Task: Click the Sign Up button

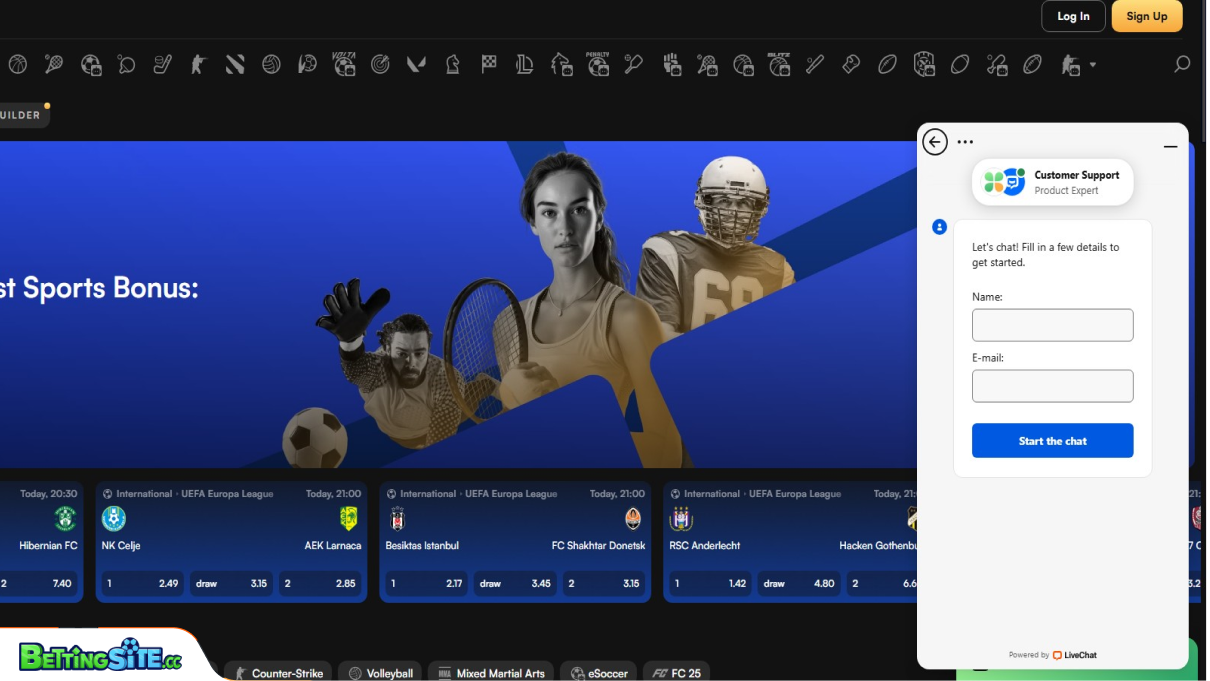Action: pos(1146,16)
